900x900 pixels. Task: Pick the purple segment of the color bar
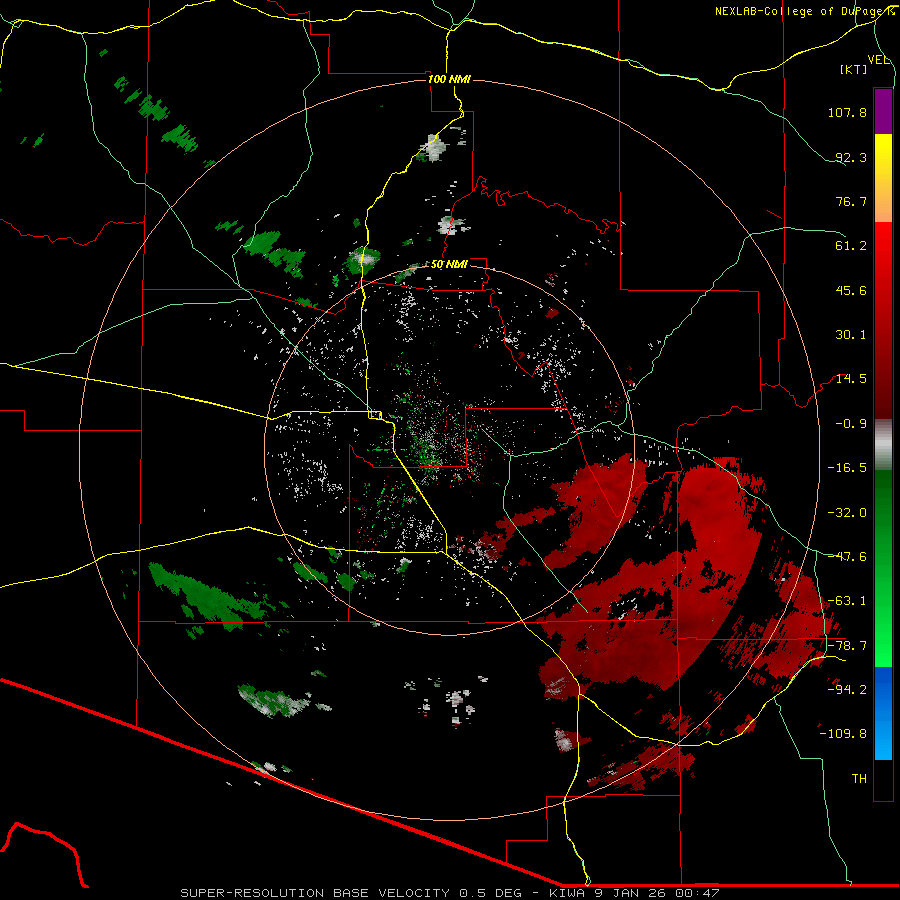click(x=883, y=111)
